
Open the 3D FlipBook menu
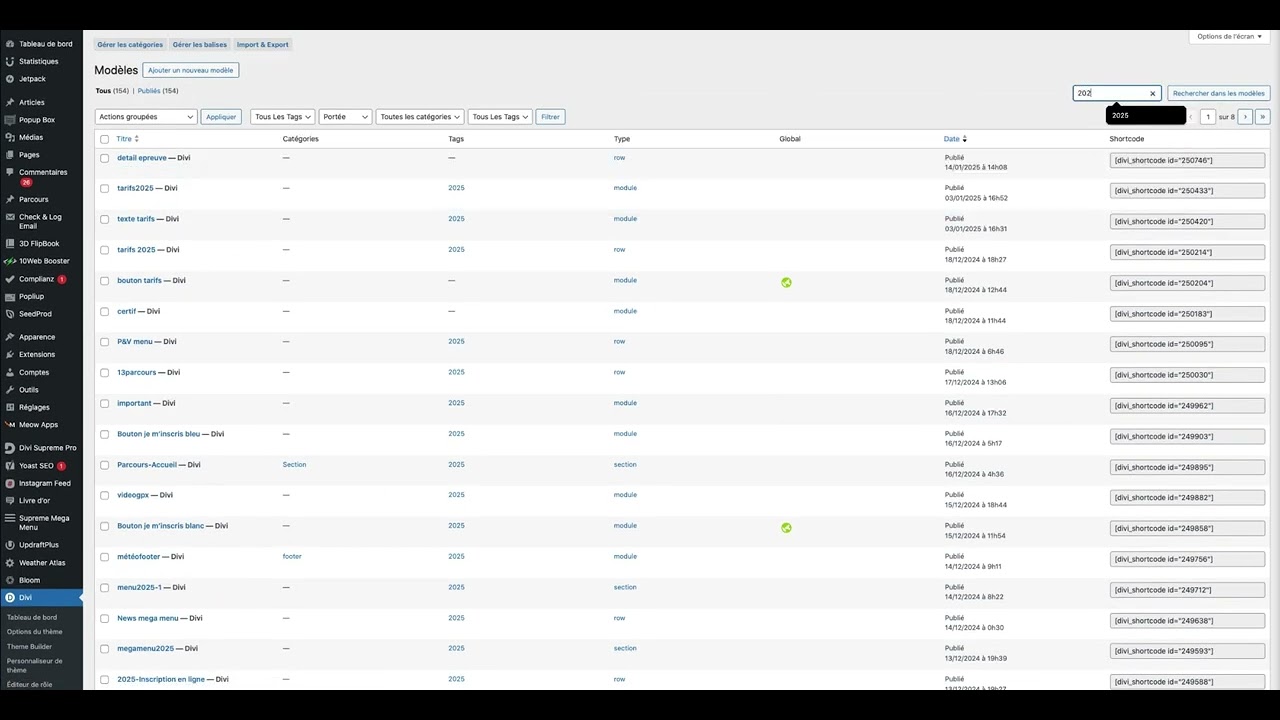click(39, 243)
